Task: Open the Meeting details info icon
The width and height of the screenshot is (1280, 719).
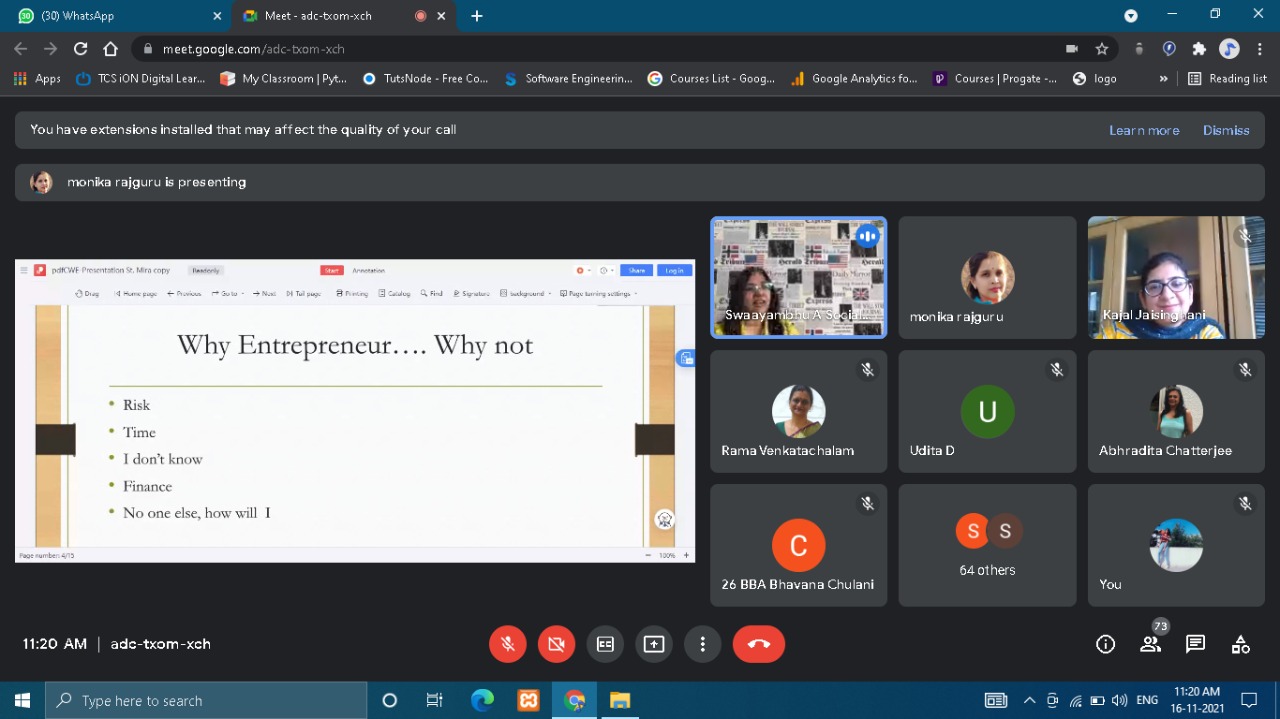Action: pos(1105,645)
